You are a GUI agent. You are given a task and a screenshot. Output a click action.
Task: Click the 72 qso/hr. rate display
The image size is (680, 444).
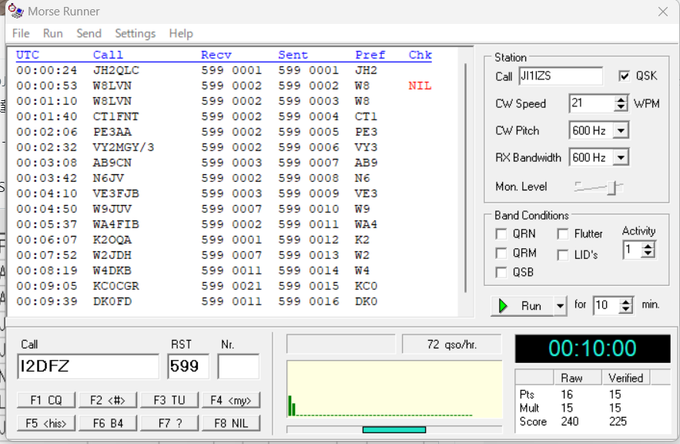pos(451,344)
